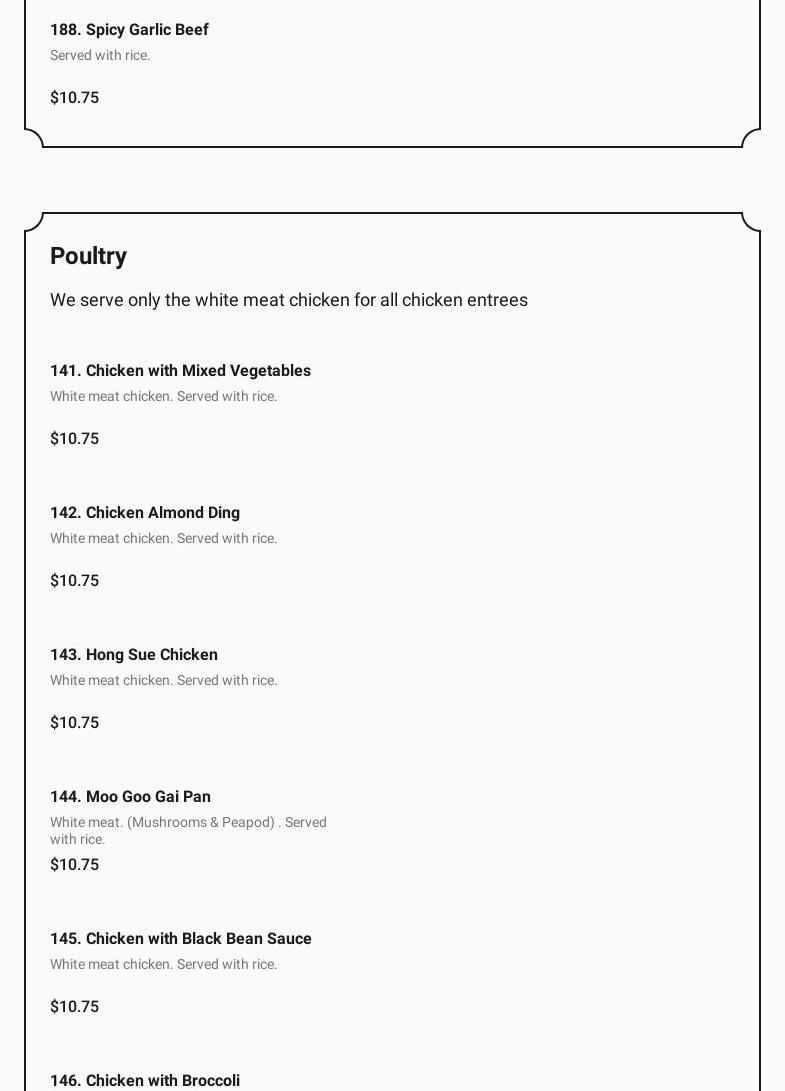Click the Spicy Garlic Beef $10.75 price

pos(74,98)
